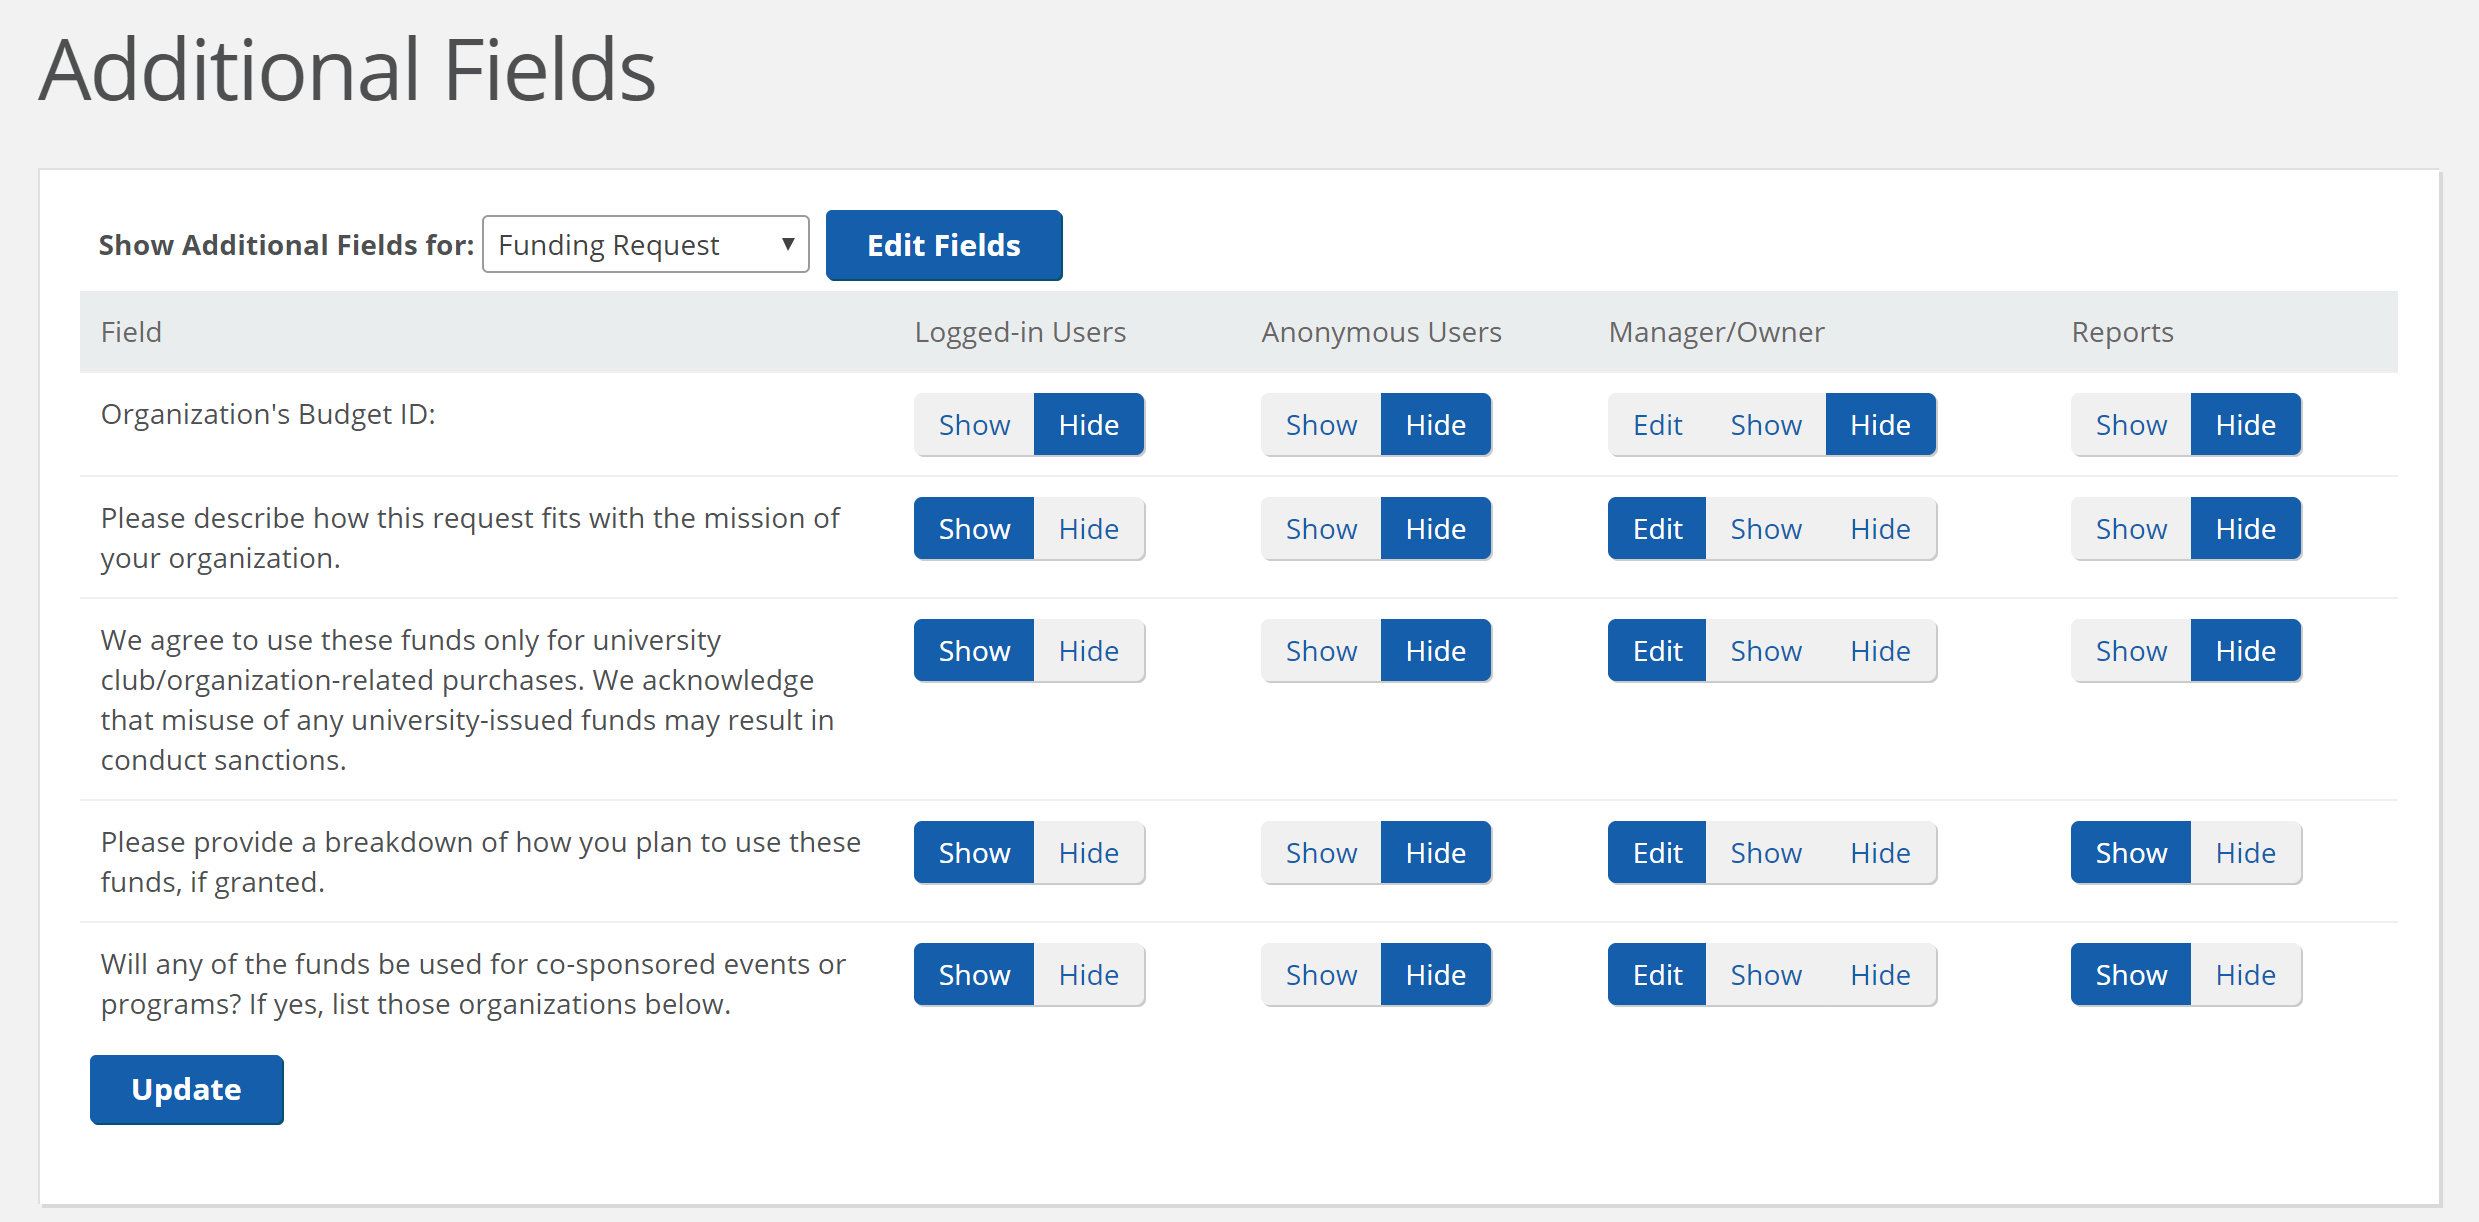Select Edit for funds agreement Manager/Owner
The image size is (2479, 1222).
point(1657,651)
